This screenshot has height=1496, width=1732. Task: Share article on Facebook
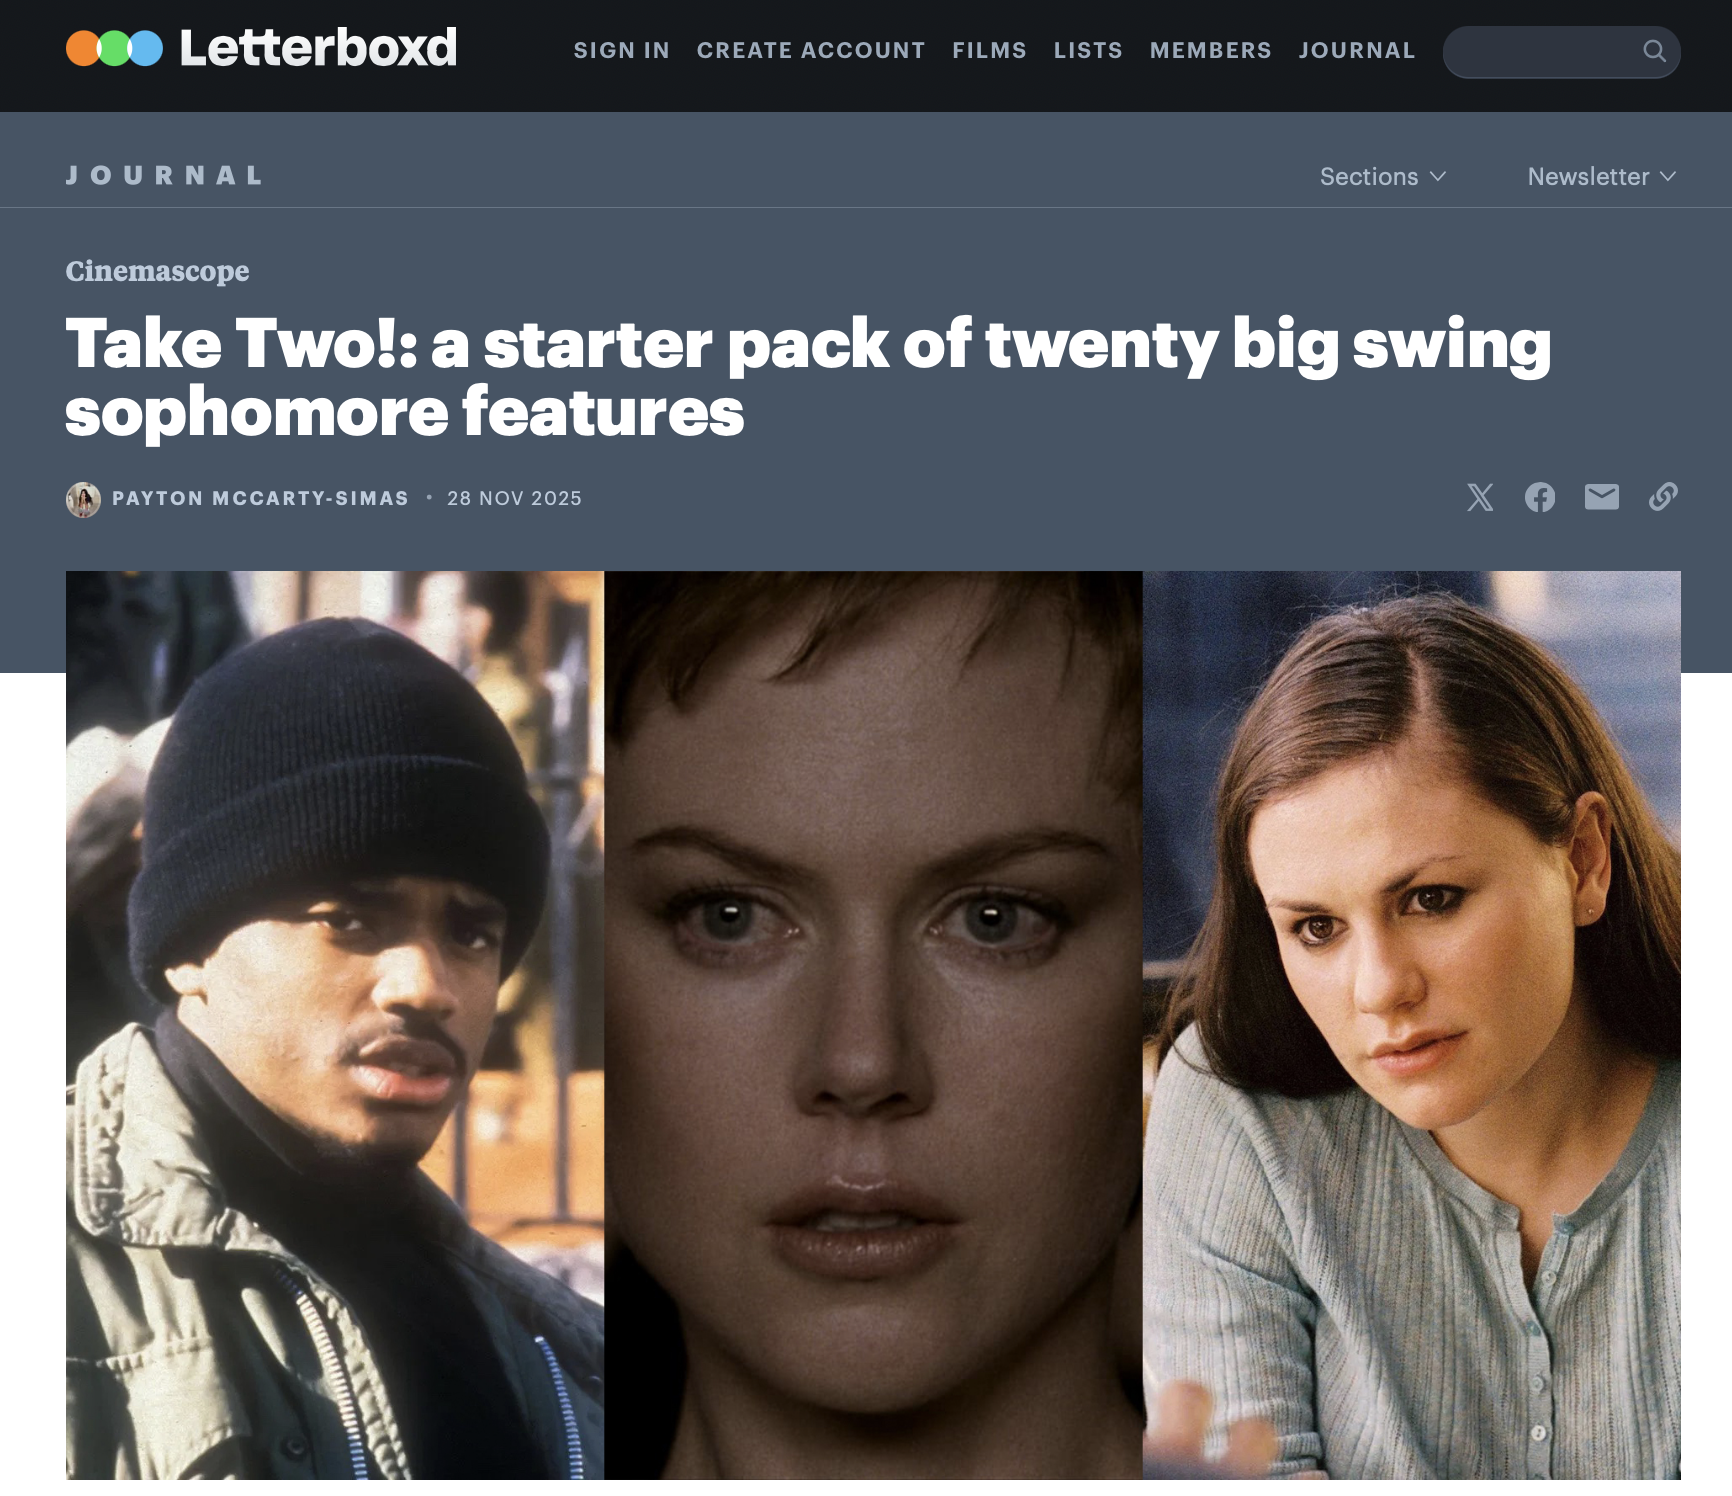(x=1540, y=497)
